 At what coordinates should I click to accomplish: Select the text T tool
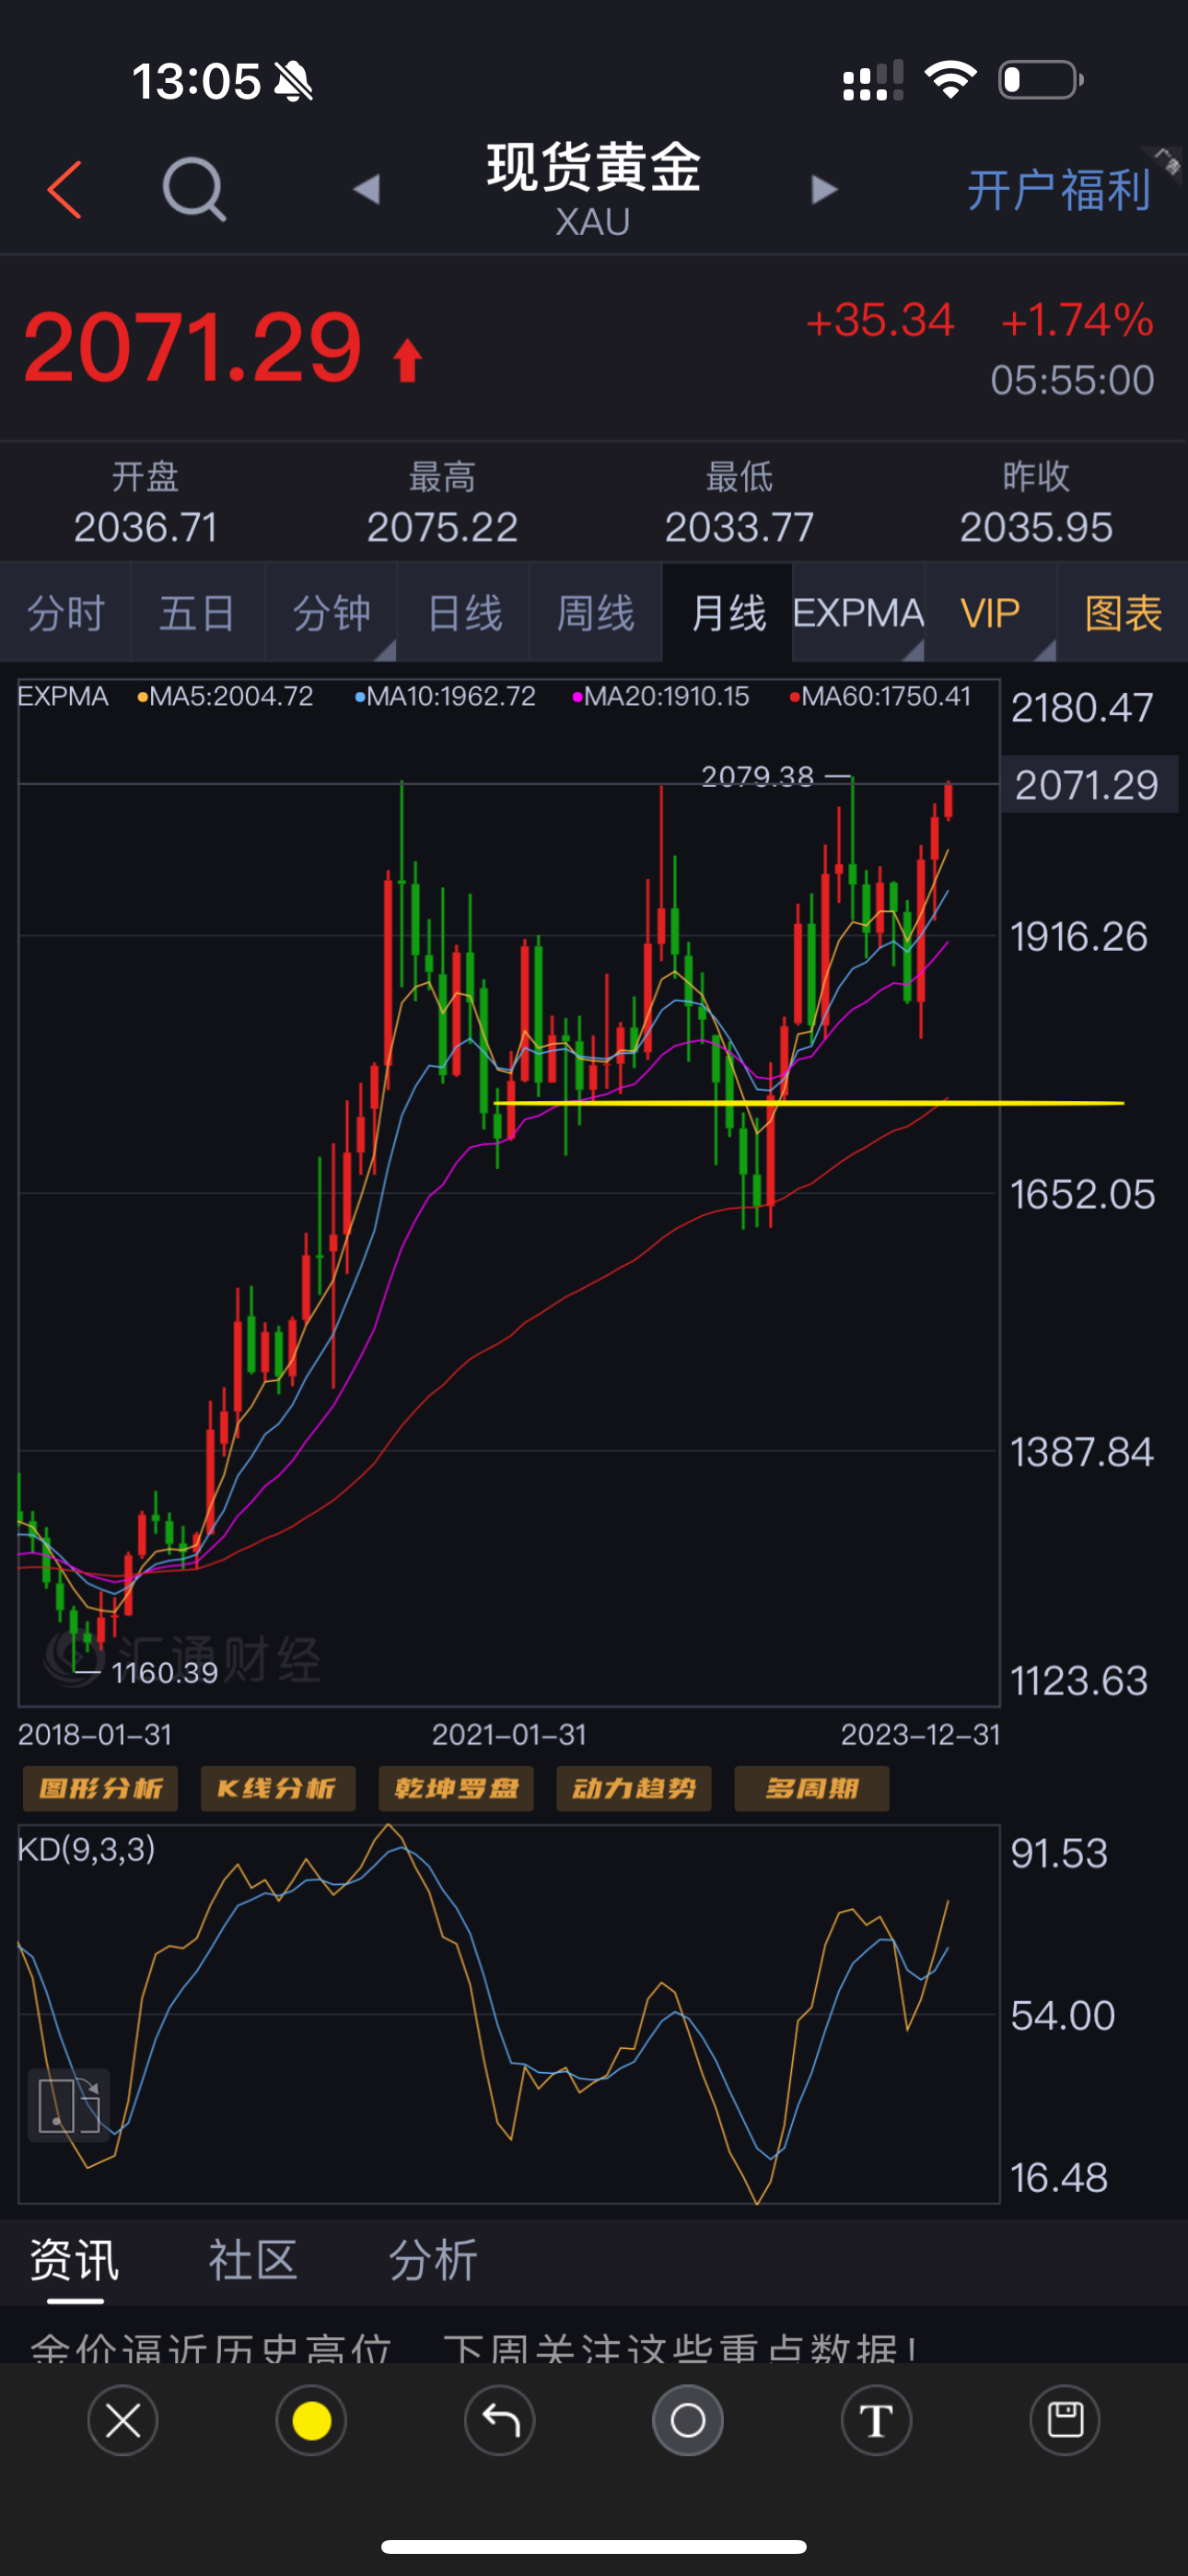tap(877, 2421)
